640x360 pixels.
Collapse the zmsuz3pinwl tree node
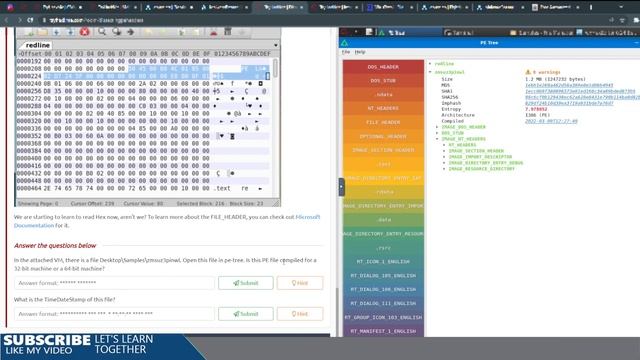(430, 72)
